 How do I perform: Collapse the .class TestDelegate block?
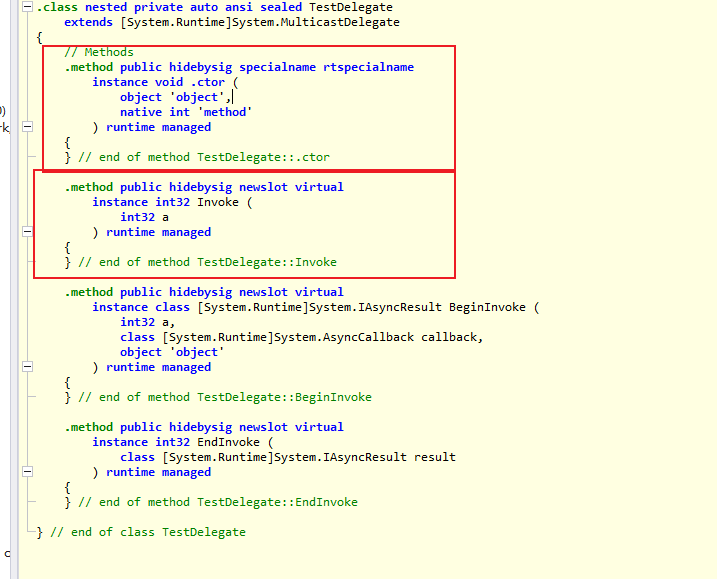tap(27, 7)
